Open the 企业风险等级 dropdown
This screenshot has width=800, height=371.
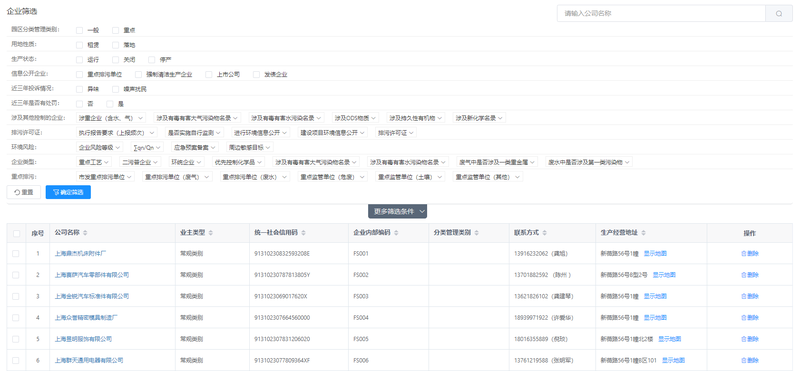(99, 147)
